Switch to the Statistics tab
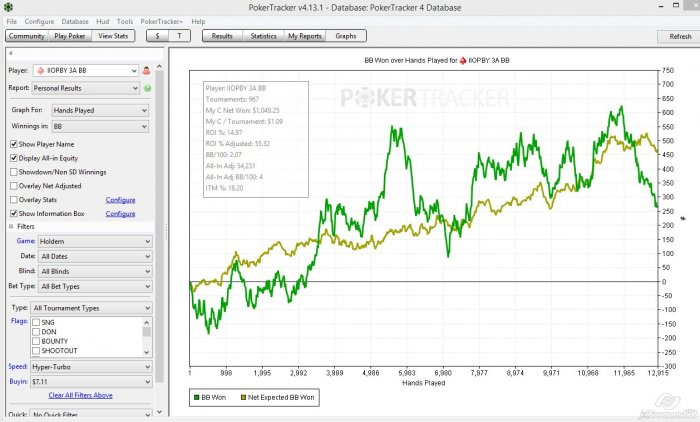Viewport: 700px width, 422px height. click(263, 36)
